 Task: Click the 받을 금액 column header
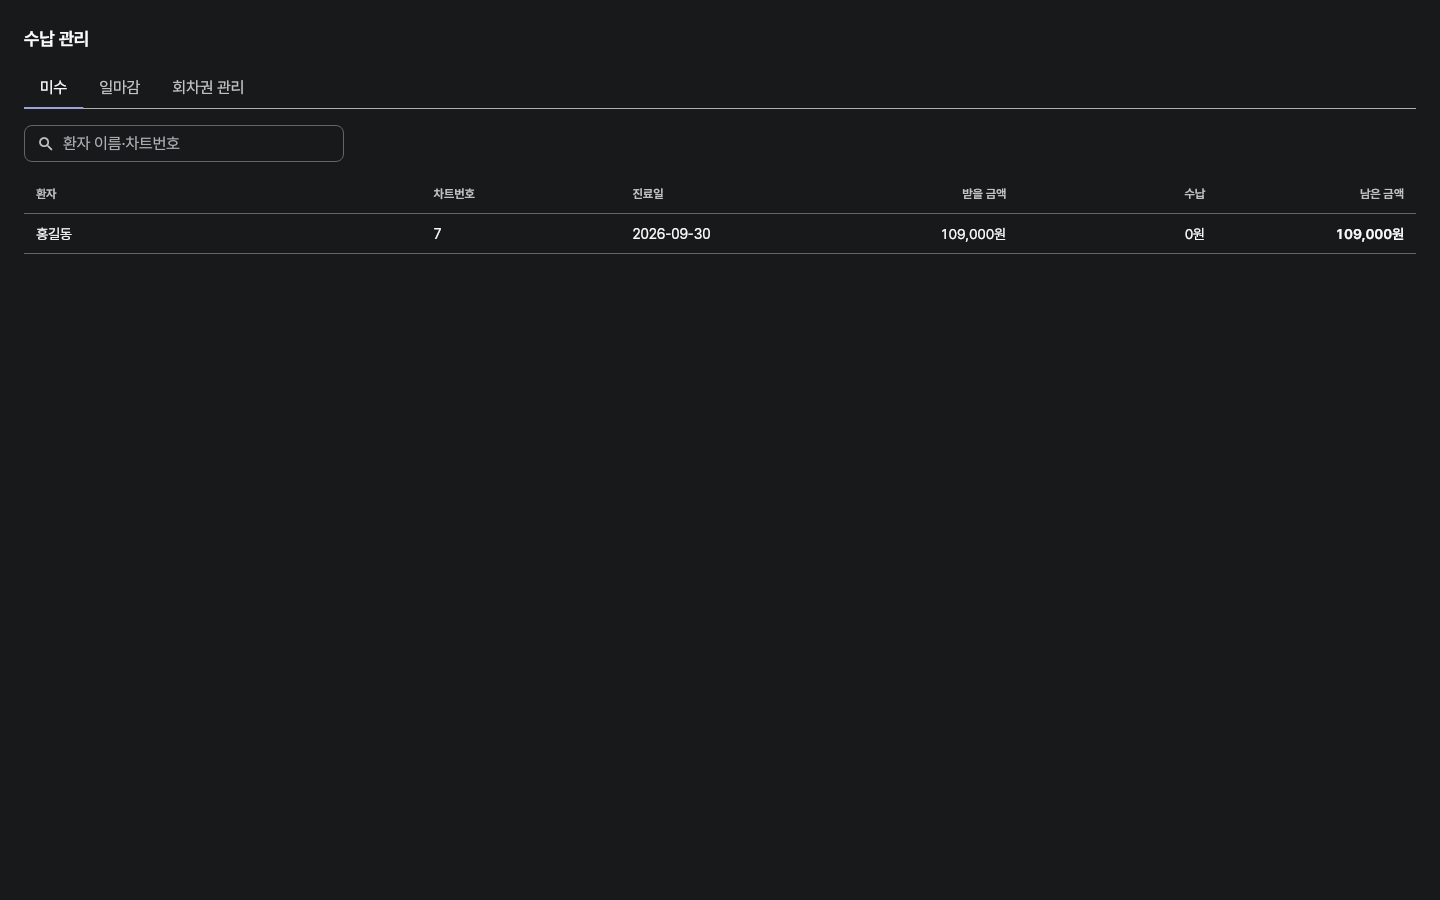pyautogui.click(x=984, y=194)
